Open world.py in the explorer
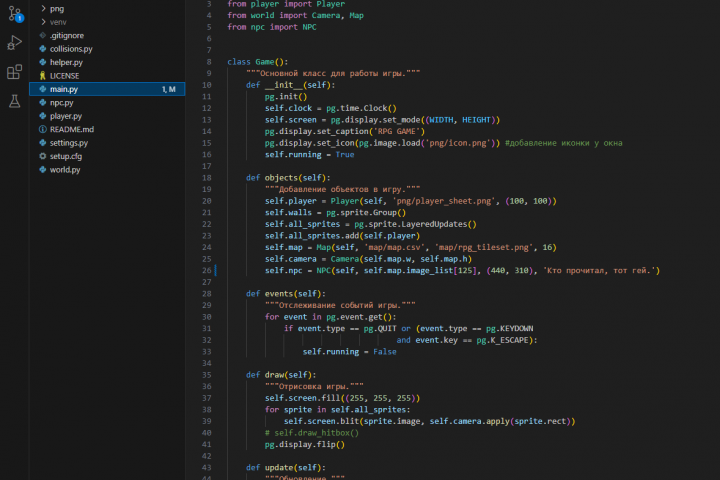 coord(65,169)
